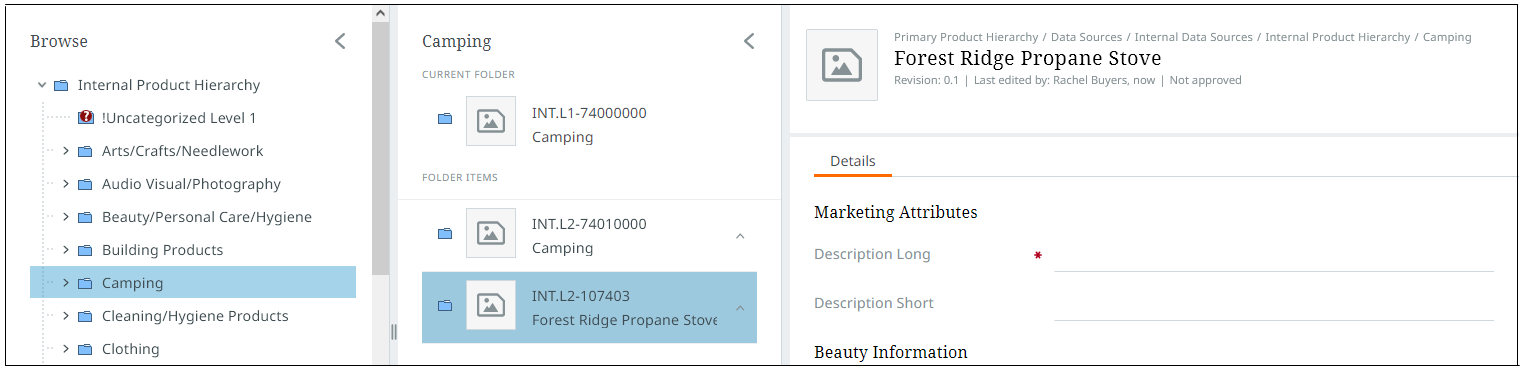The image size is (1520, 366).
Task: Open Primary Product Hierarchy breadcrumb link
Action: [966, 37]
